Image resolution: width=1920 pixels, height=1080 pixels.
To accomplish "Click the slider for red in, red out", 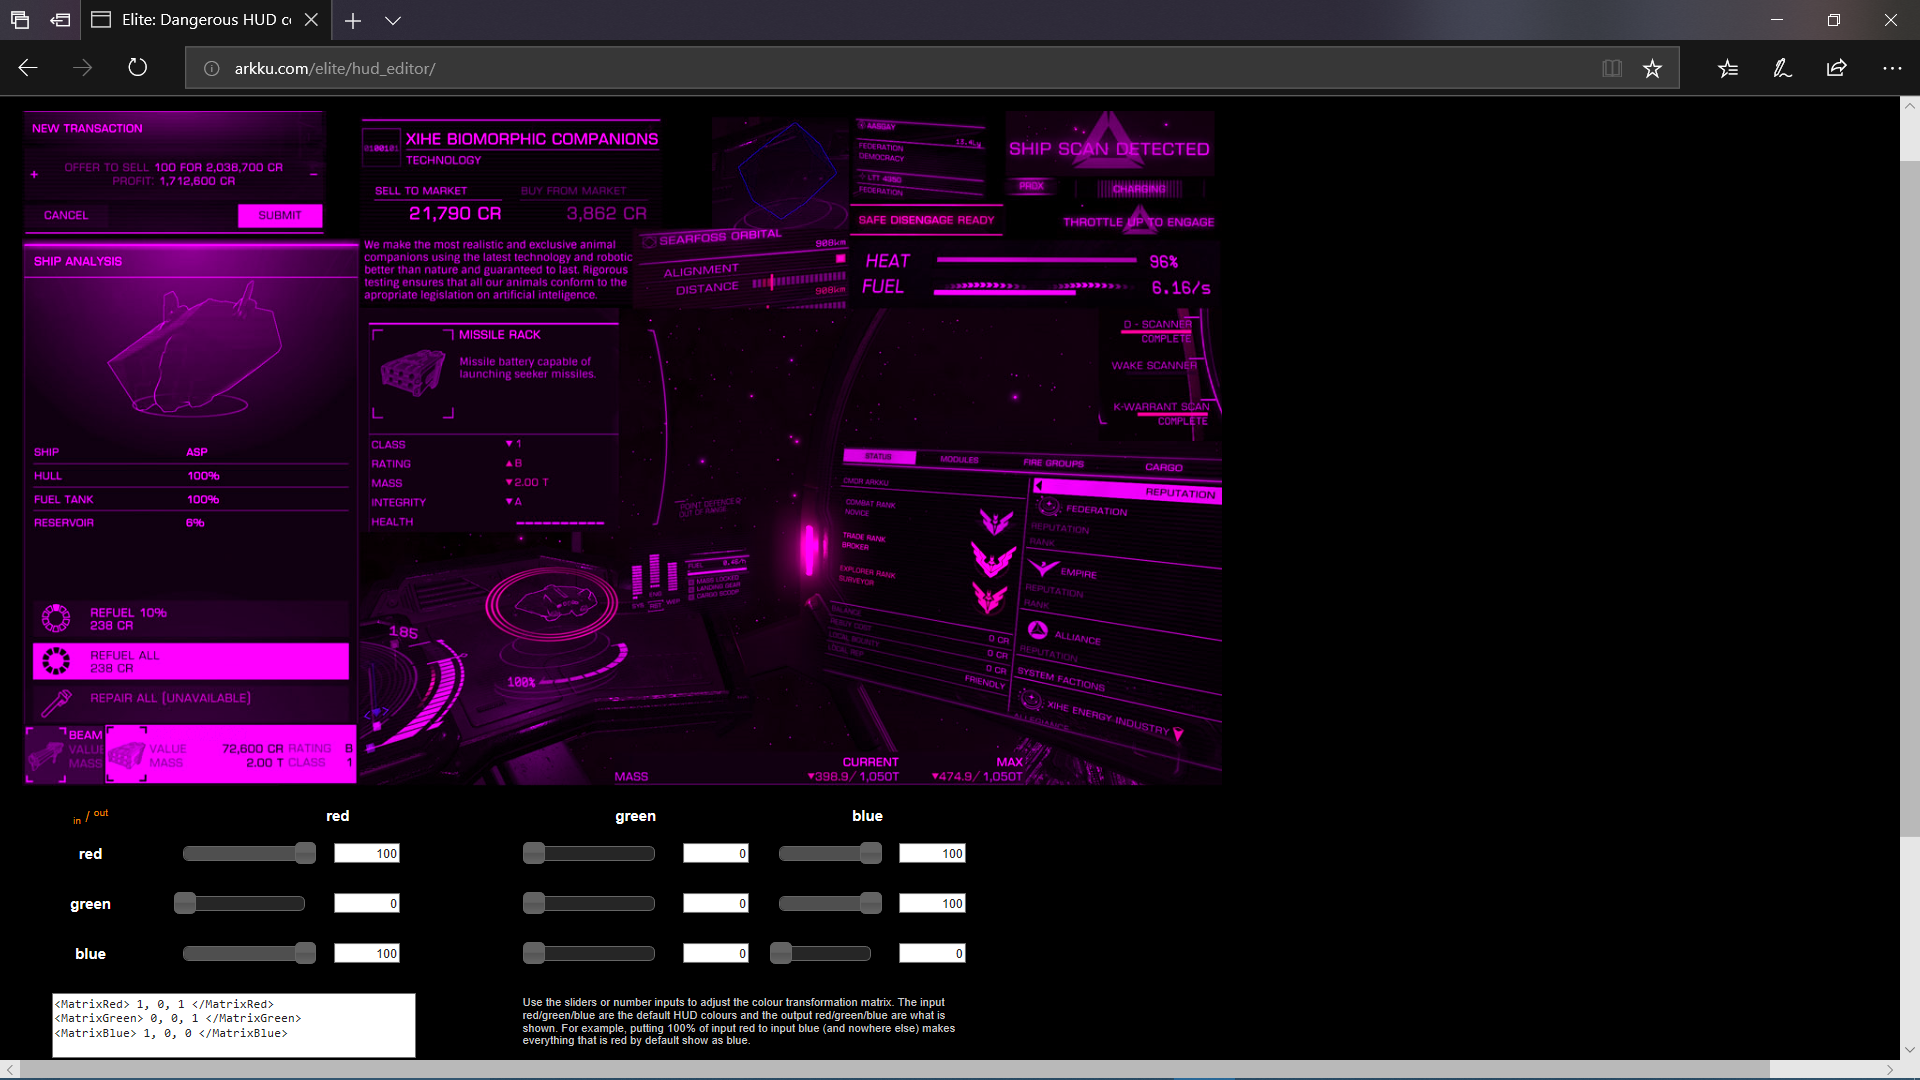I will click(249, 853).
